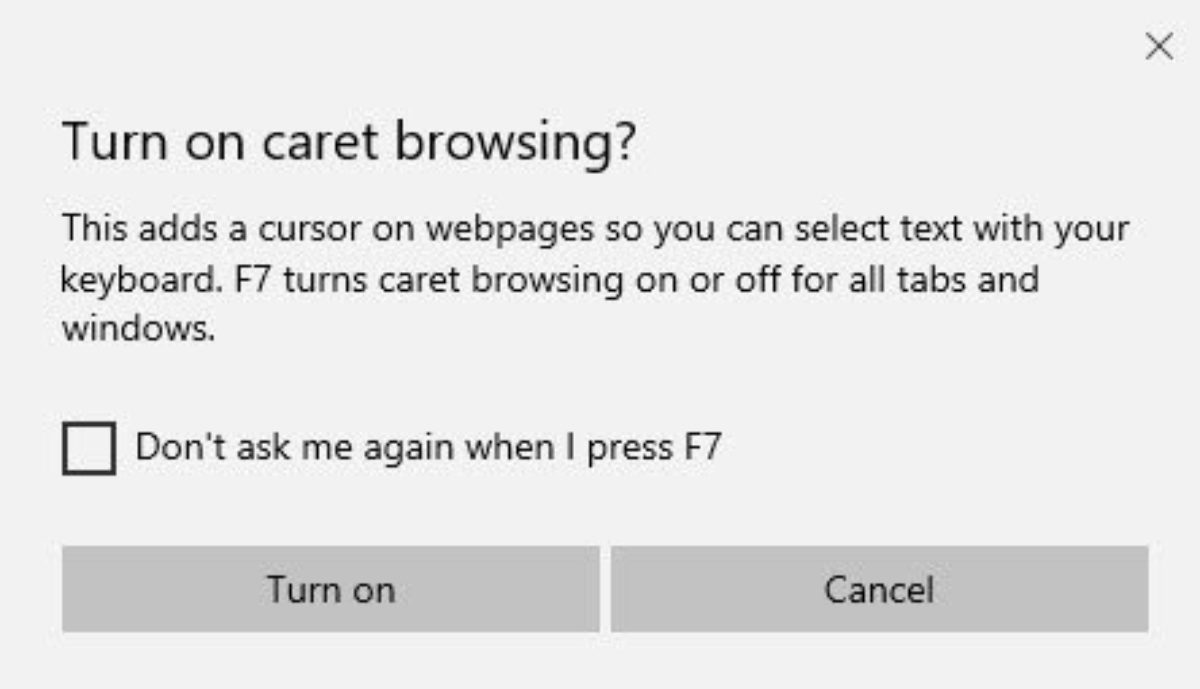Click the "Don't ask me again" label text
1200x689 pixels.
click(427, 447)
